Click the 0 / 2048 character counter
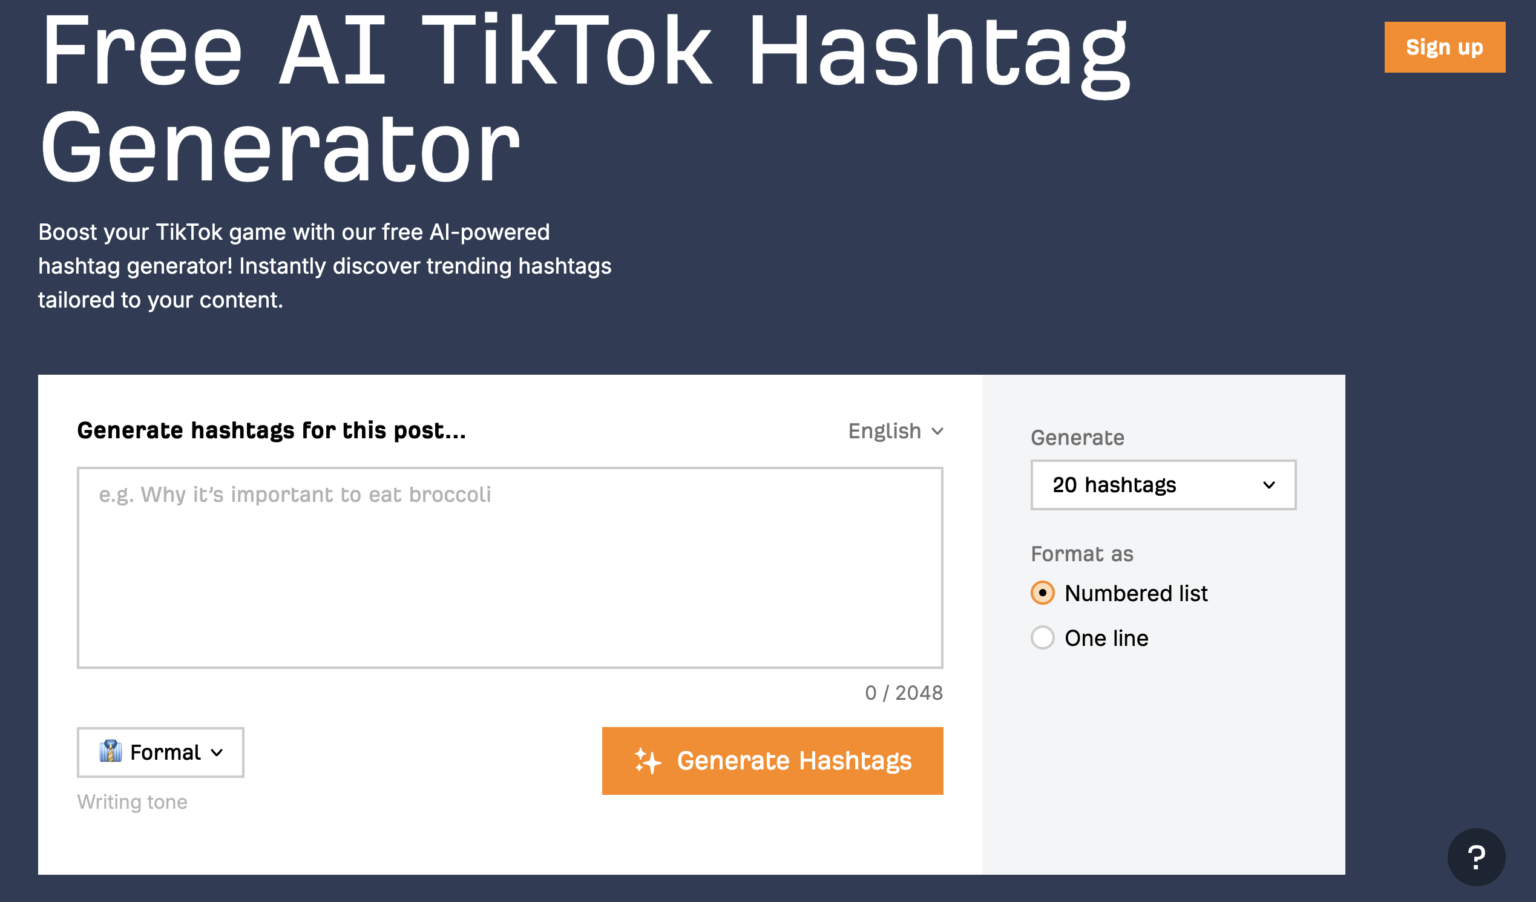 [x=904, y=692]
